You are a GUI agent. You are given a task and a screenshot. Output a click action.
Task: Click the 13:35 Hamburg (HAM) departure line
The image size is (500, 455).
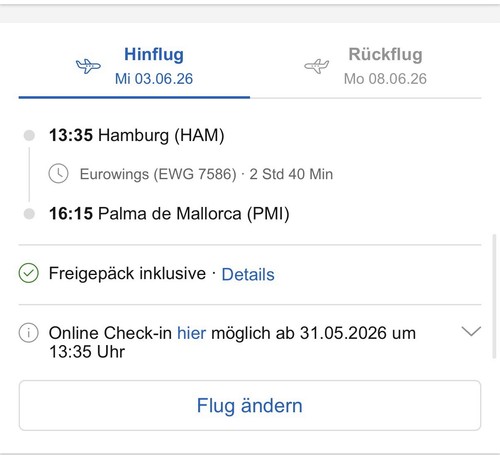(136, 135)
